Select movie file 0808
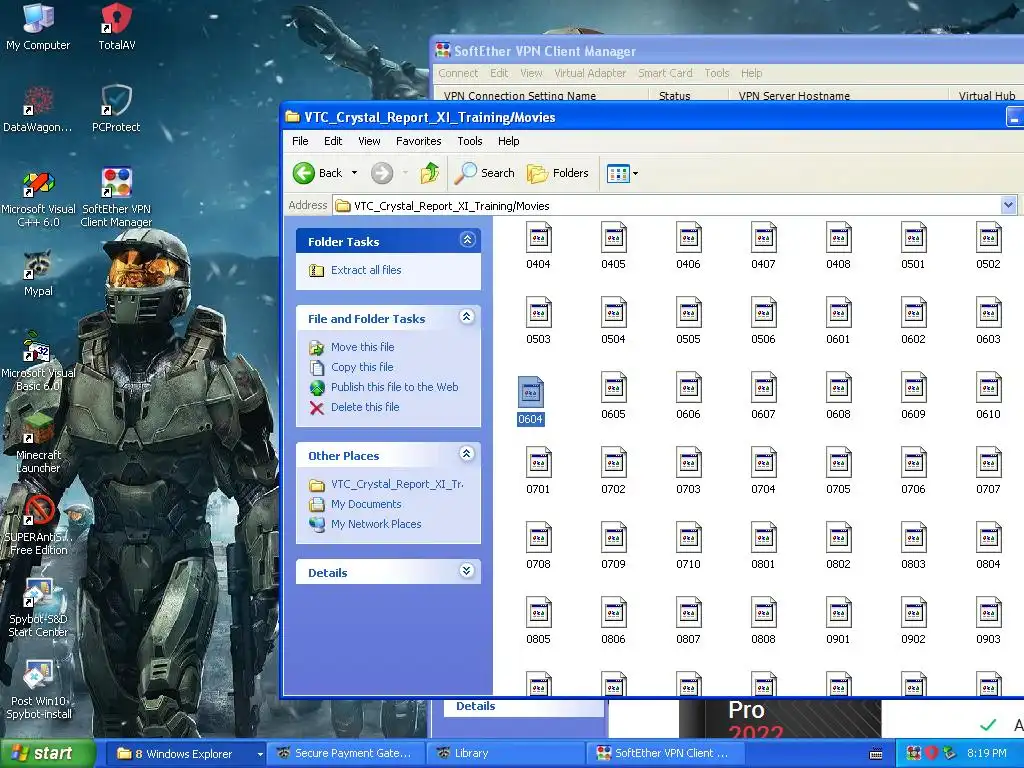 pos(763,620)
